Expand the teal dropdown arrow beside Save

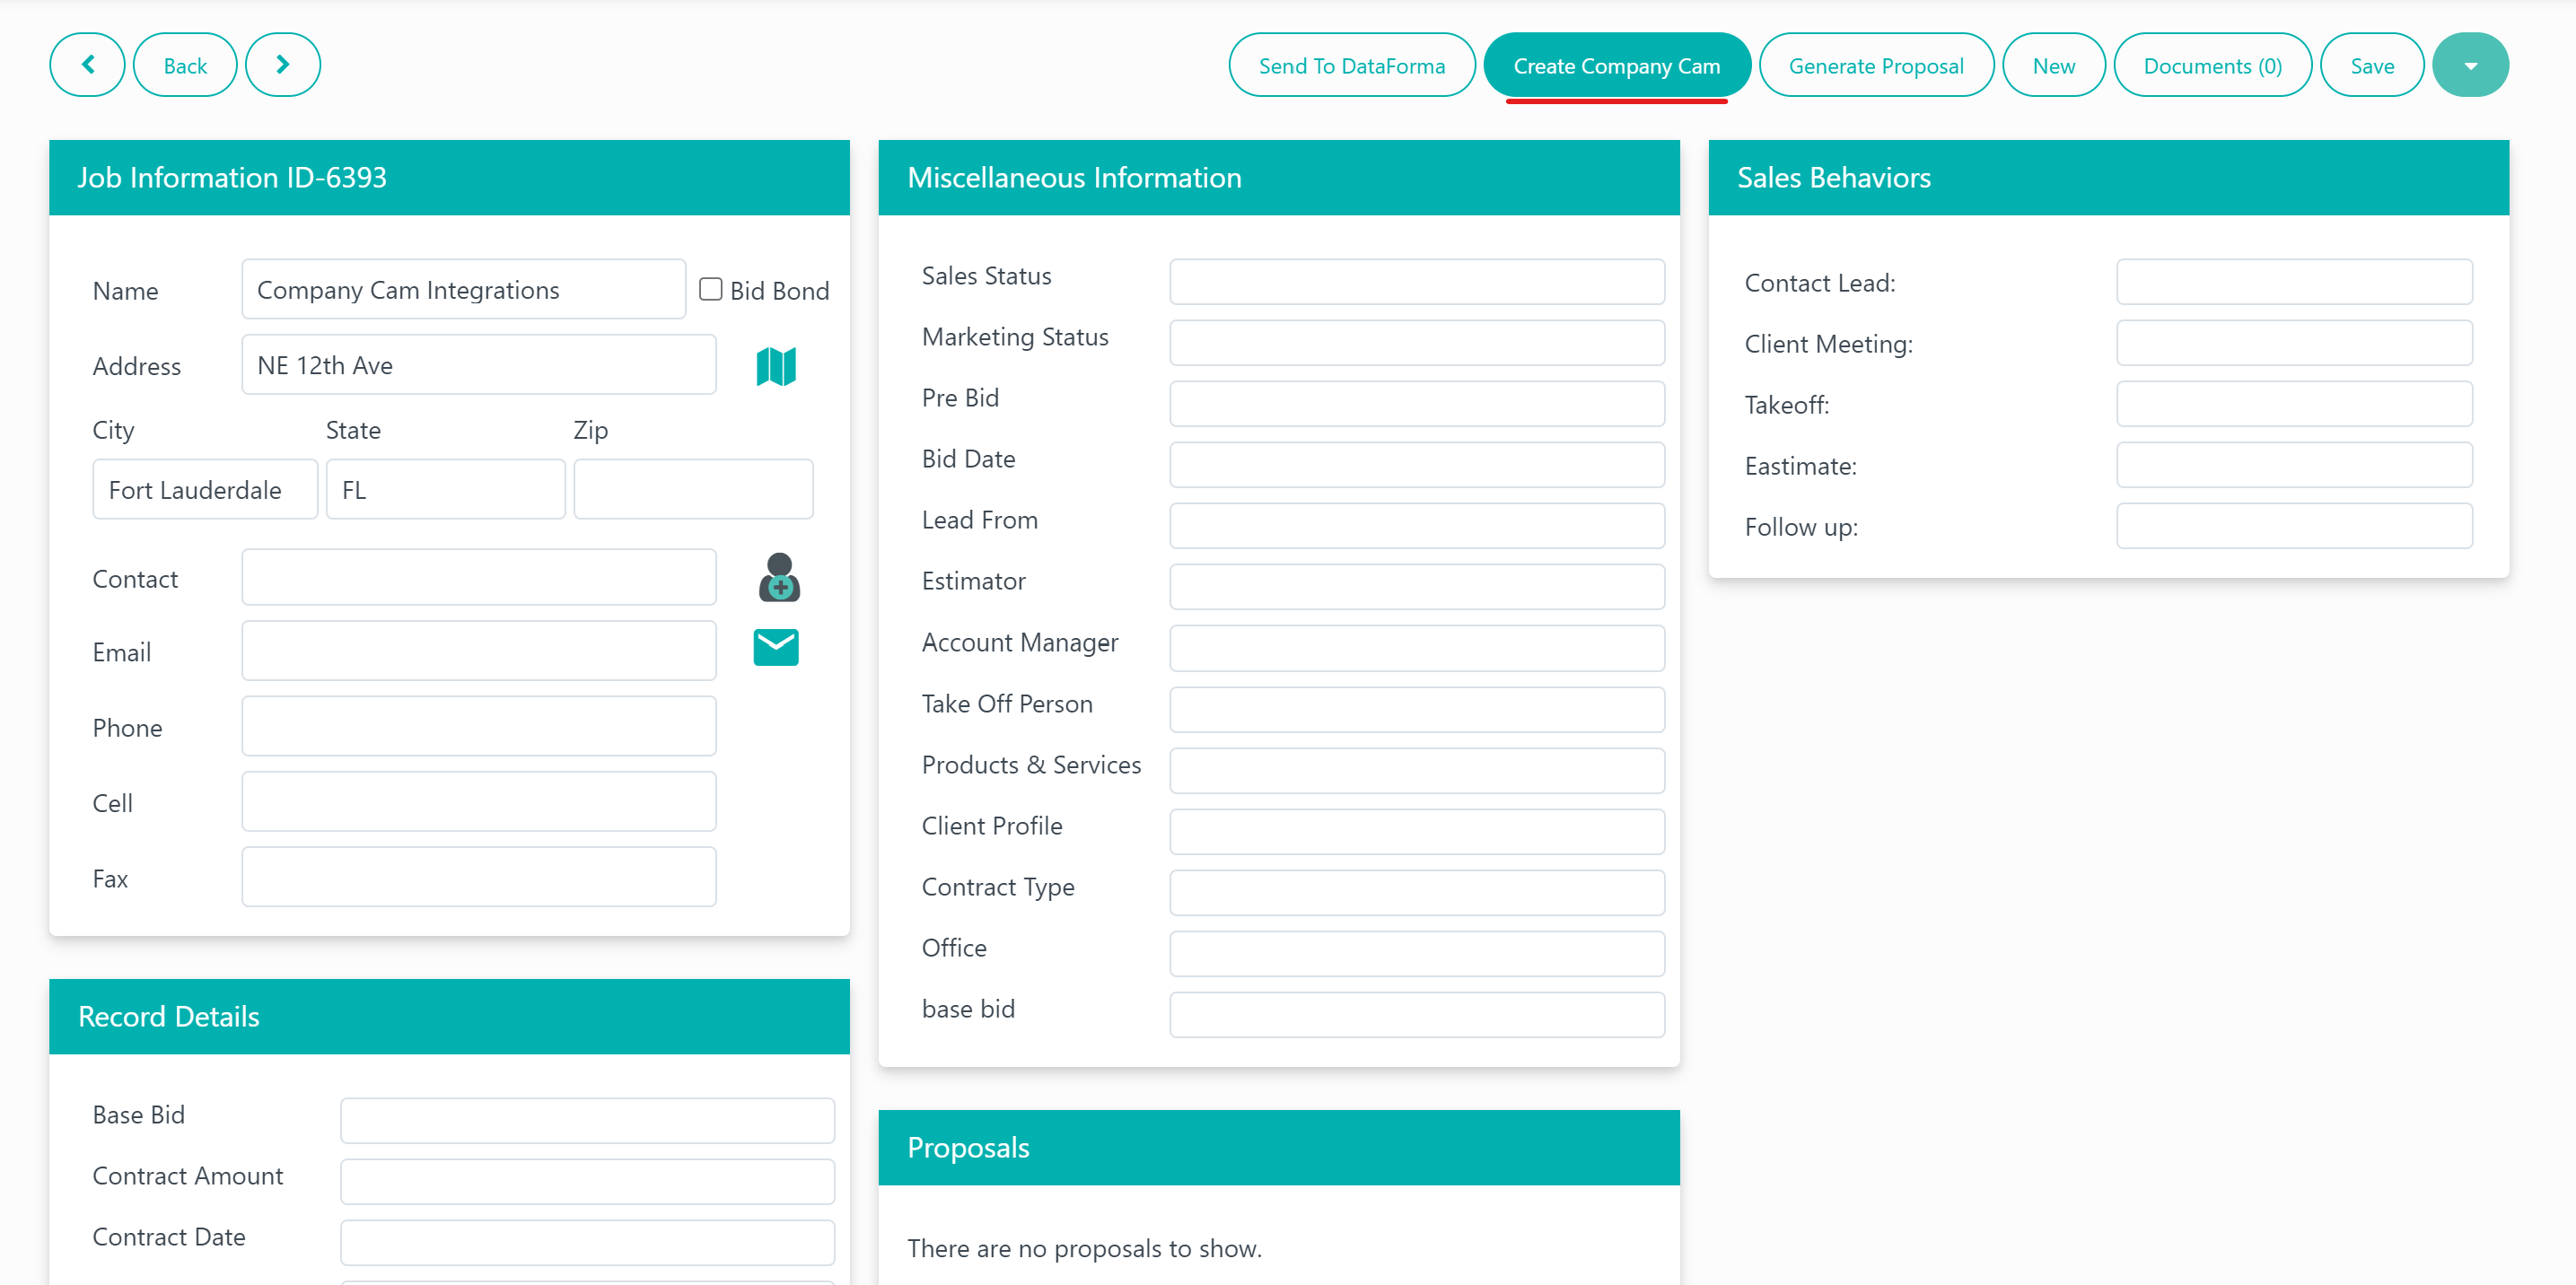pos(2470,65)
